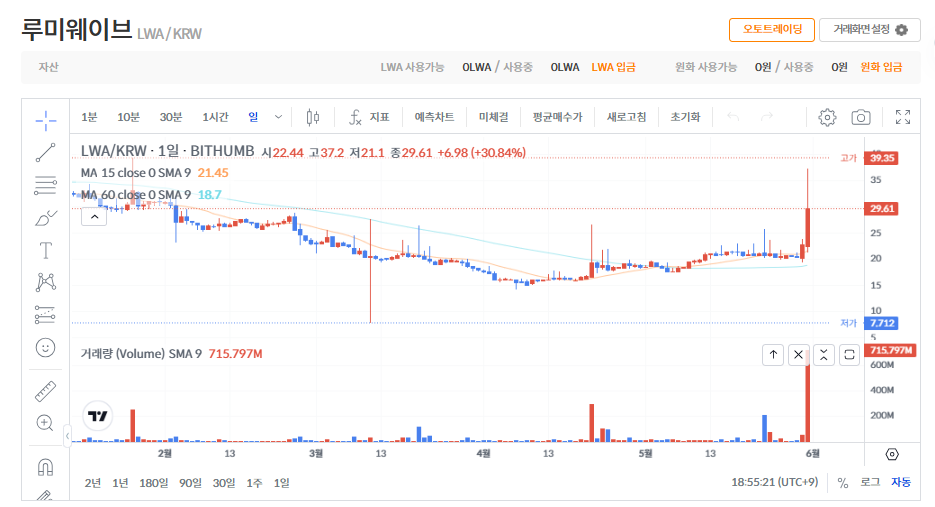935x507 pixels.
Task: Click the 원화 입금 deposit link
Action: (x=881, y=67)
